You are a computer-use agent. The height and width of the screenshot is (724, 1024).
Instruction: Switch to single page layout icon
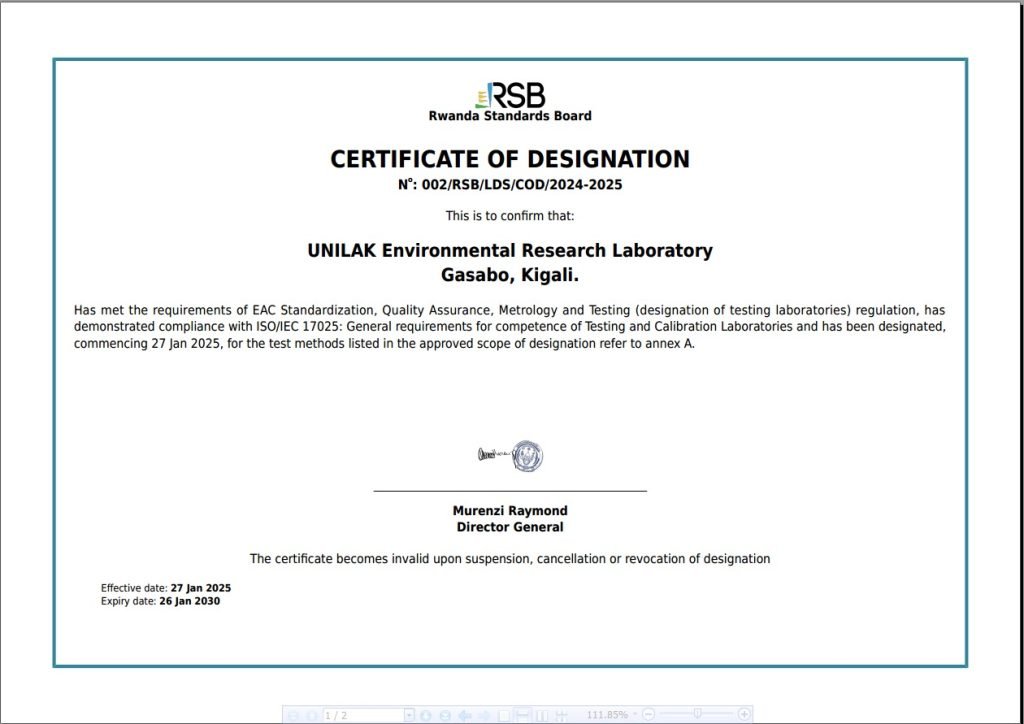504,716
